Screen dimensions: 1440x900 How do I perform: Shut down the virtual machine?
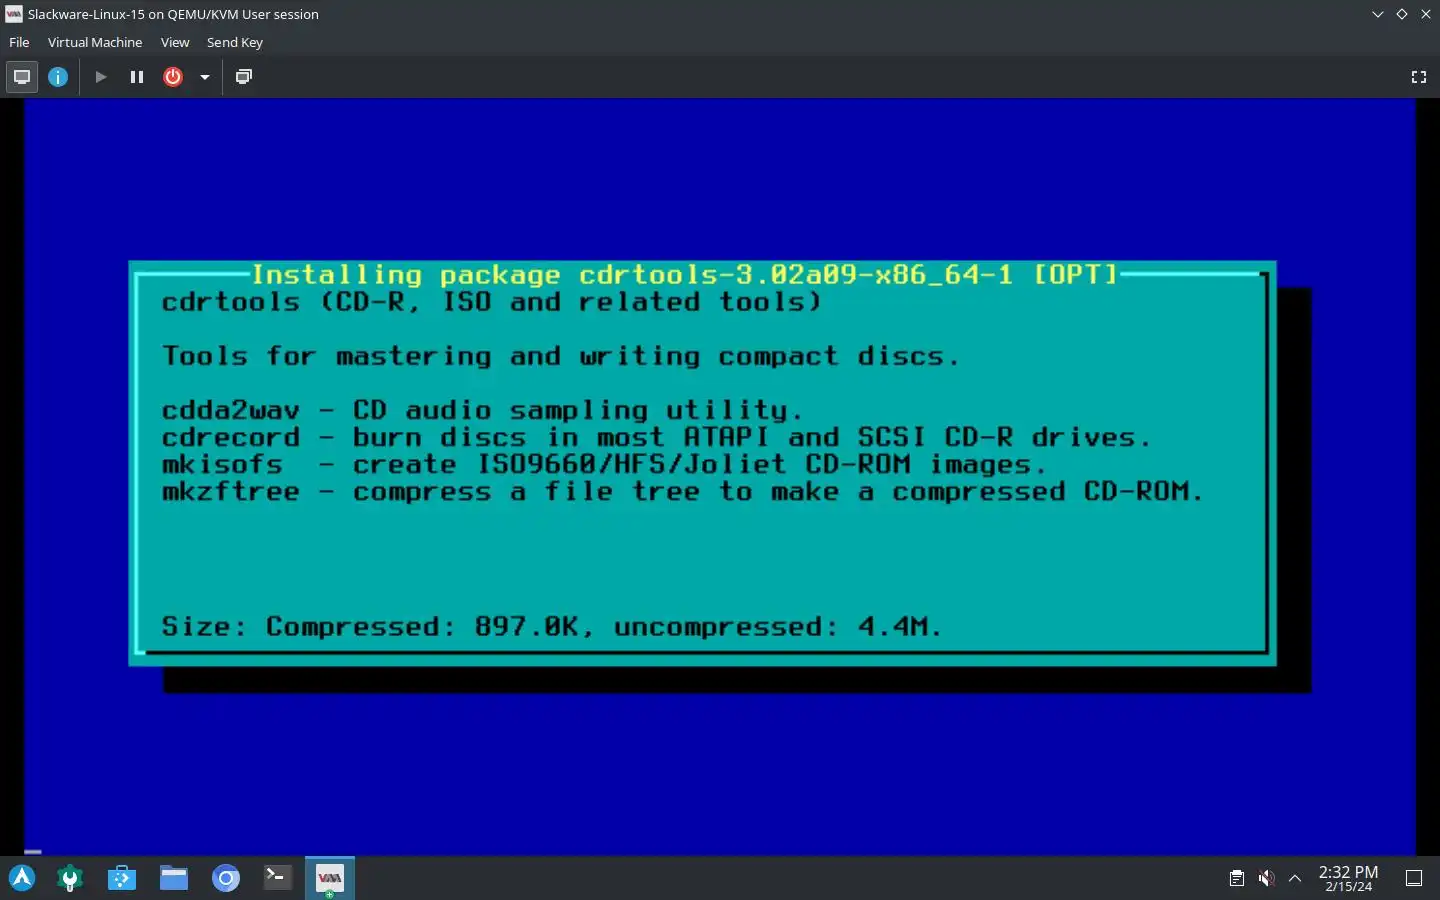(173, 77)
